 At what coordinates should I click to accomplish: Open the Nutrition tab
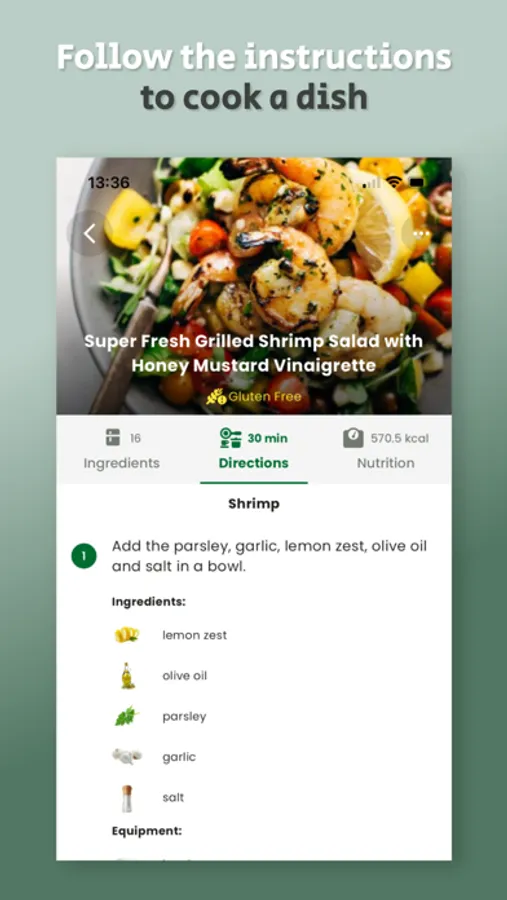click(386, 449)
